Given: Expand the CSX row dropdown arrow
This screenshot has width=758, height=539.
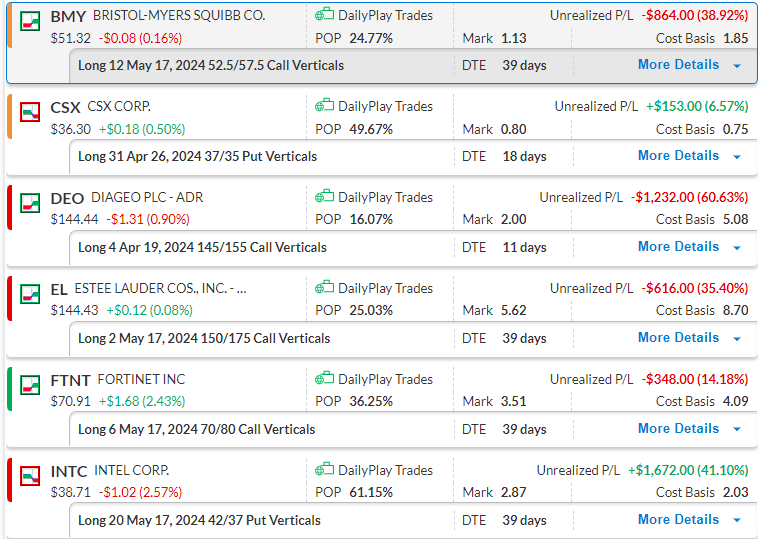Looking at the screenshot, I should pos(737,157).
